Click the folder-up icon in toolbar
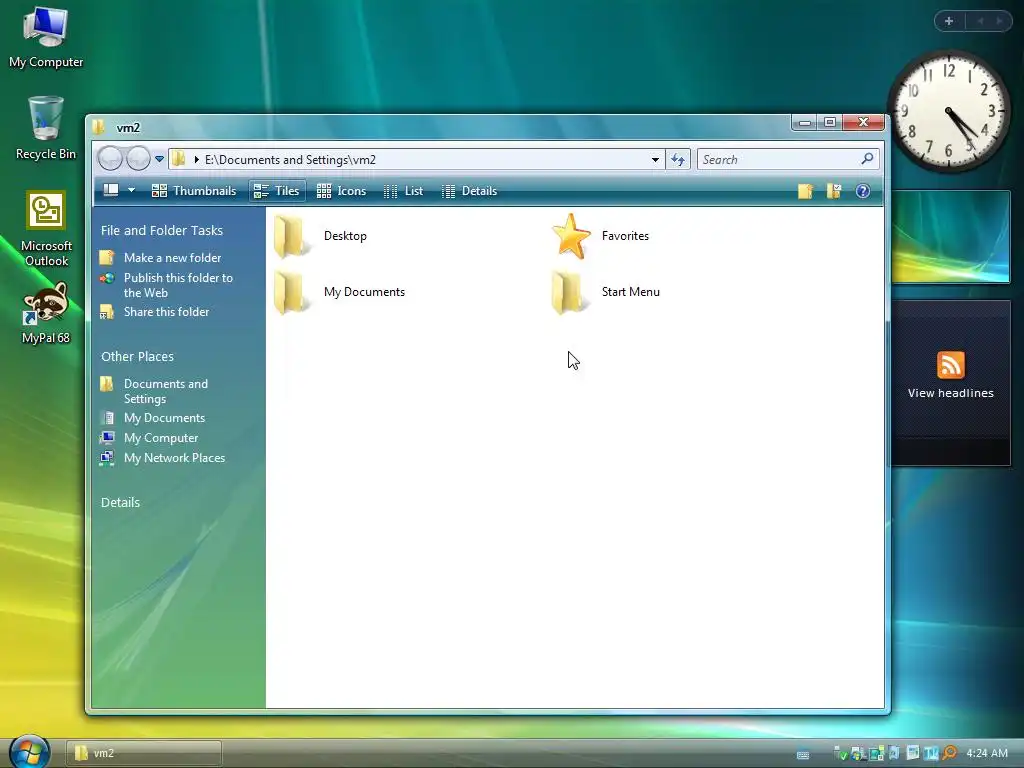The image size is (1024, 768). 805,191
